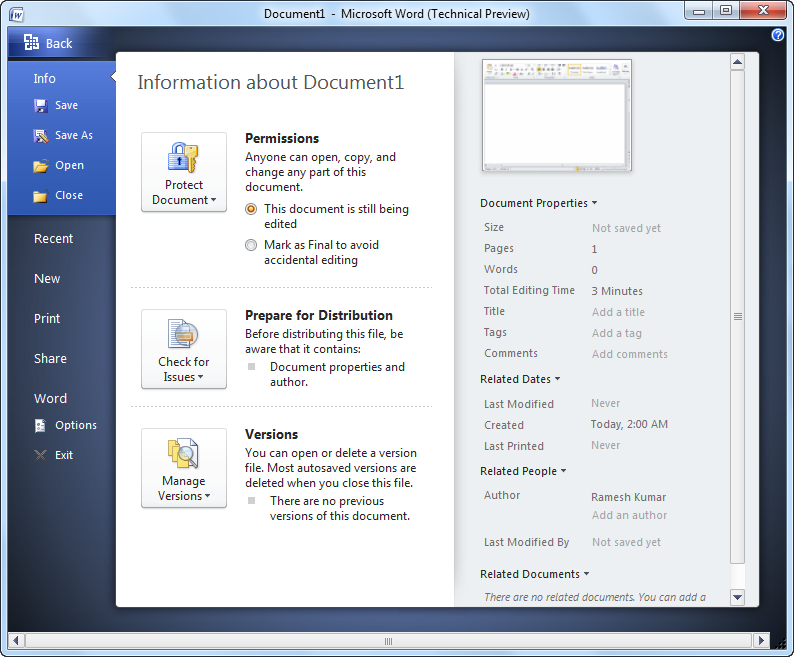
Task: Click the document preview thumbnail
Action: pos(557,115)
